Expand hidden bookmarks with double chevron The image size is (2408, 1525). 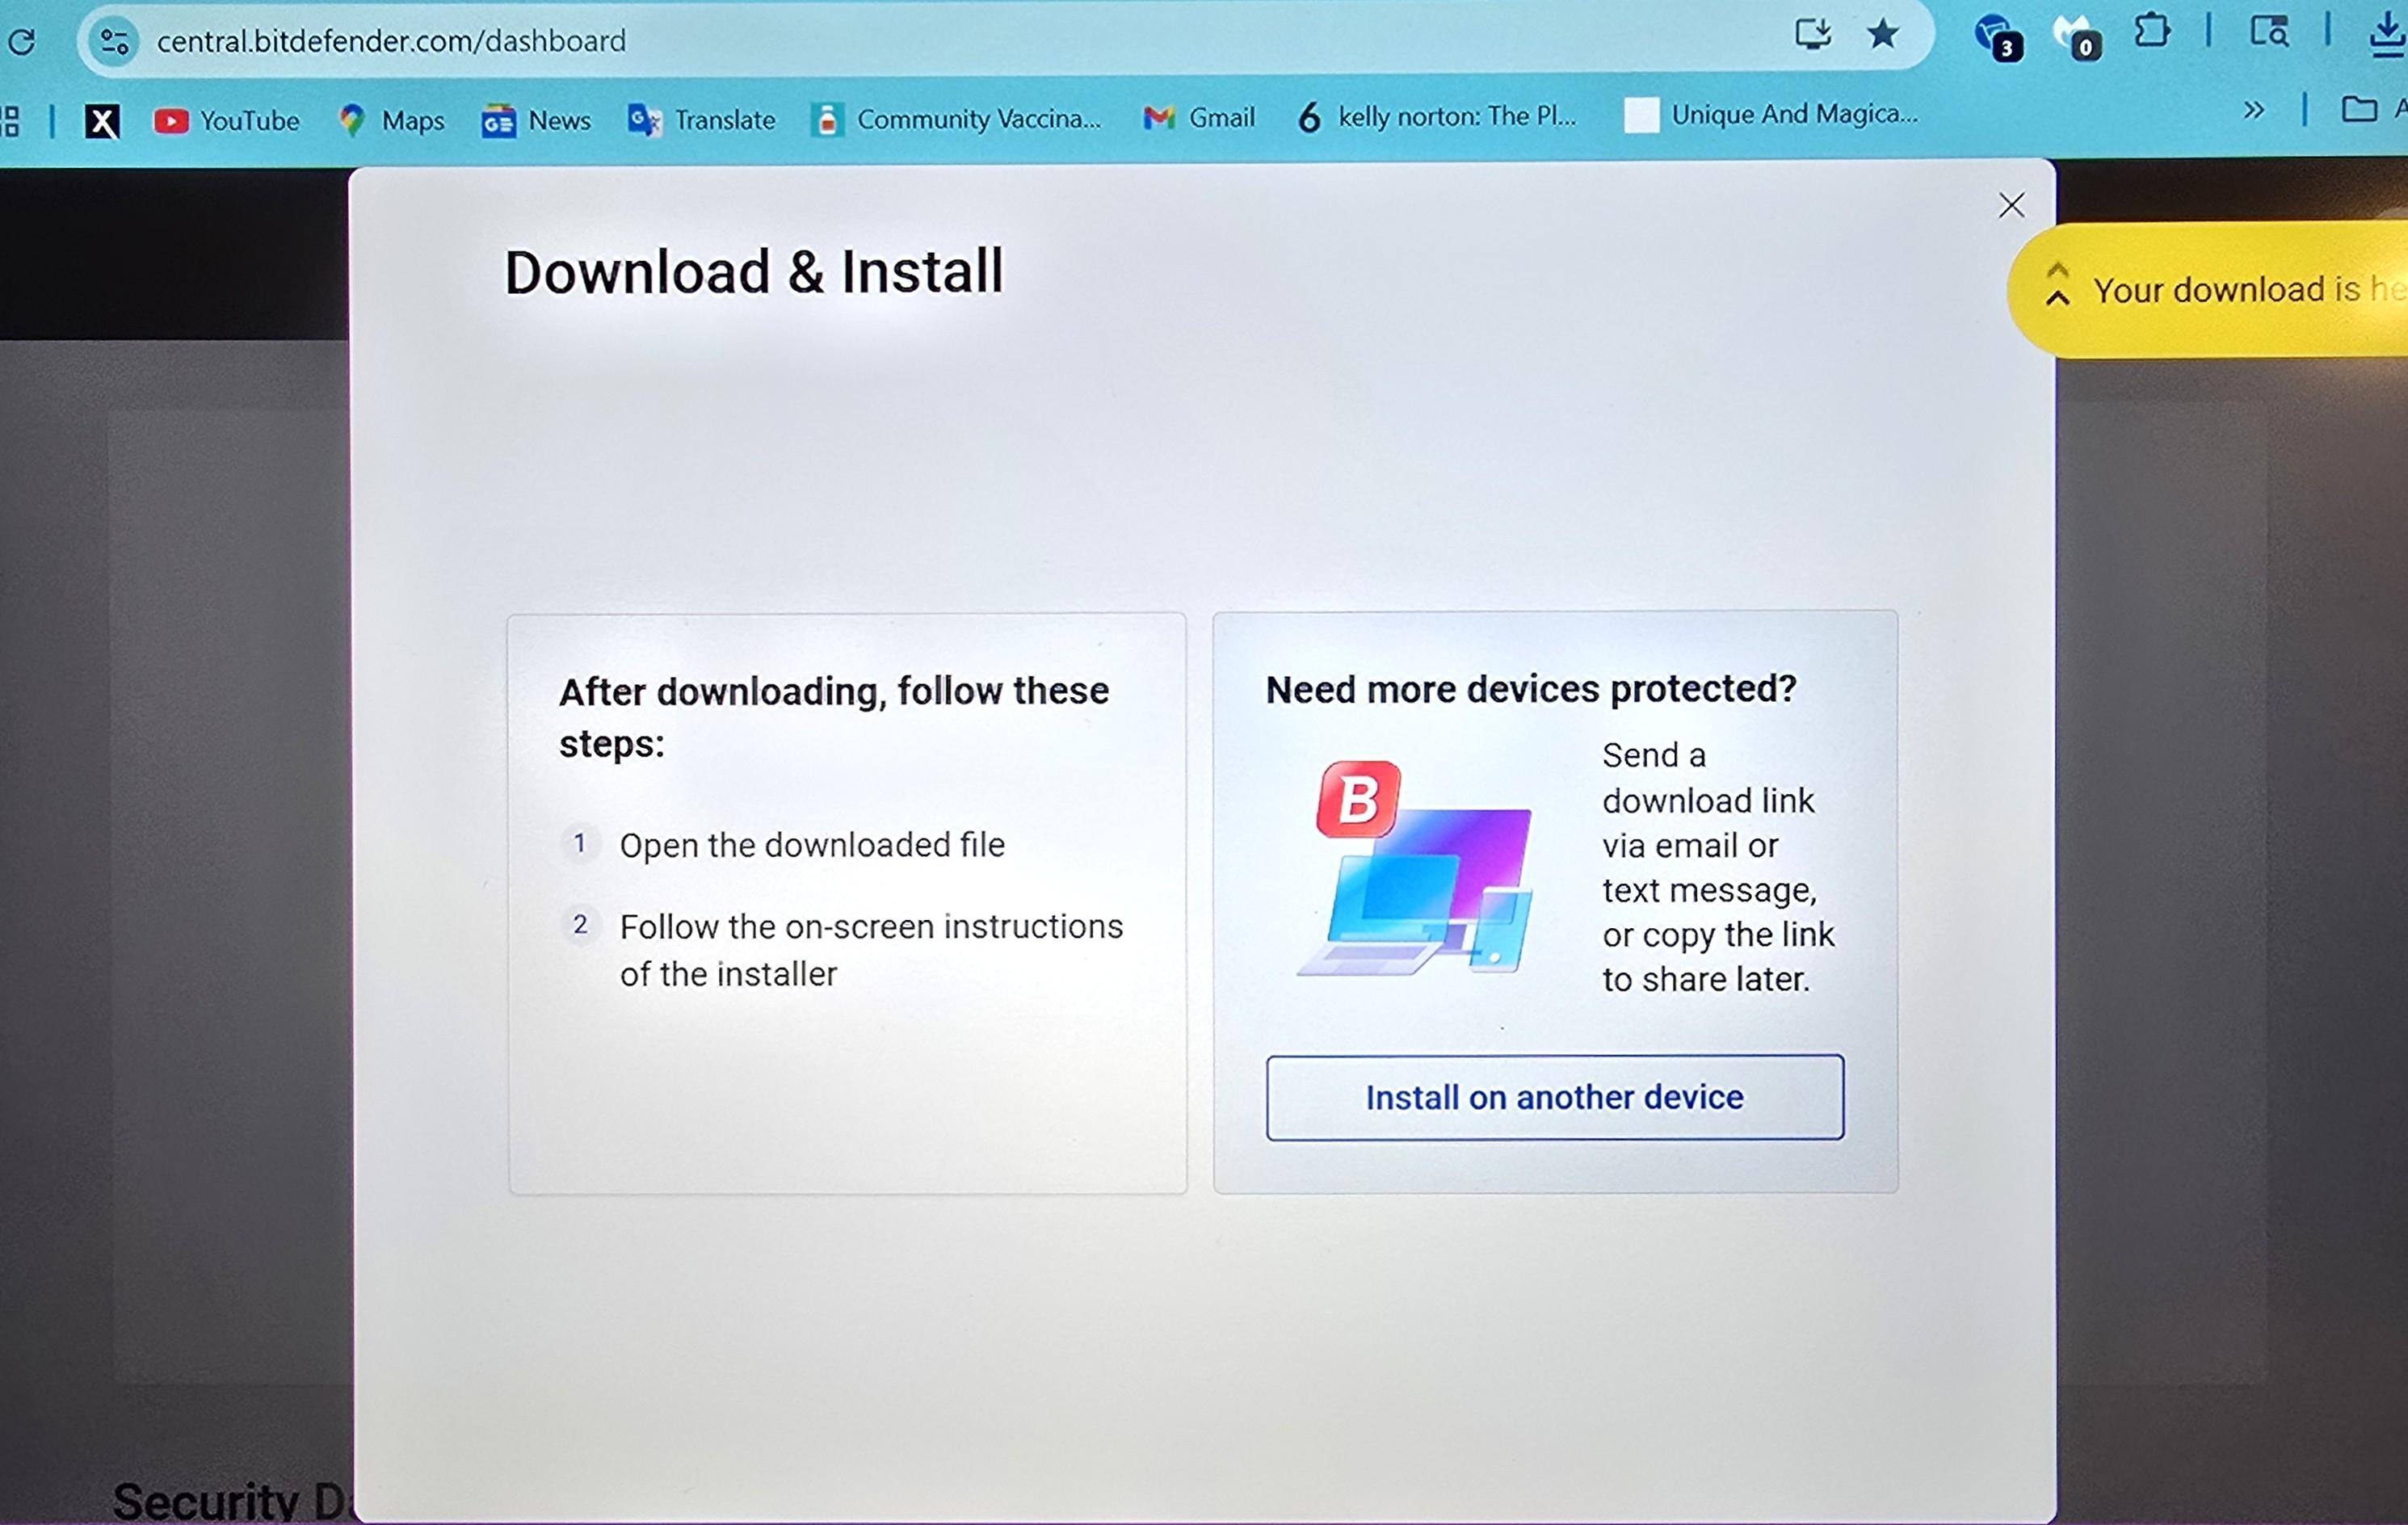[2253, 110]
